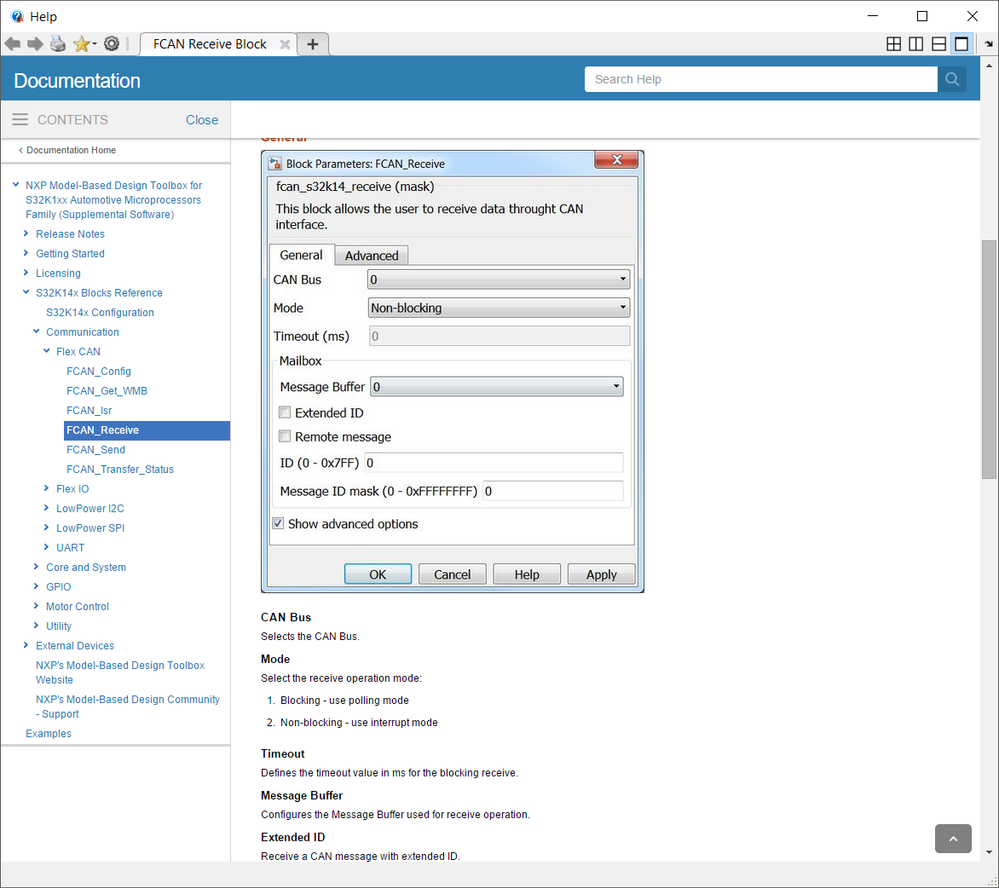Open NXP's Model-Based Design Toolbox Website link

click(x=120, y=672)
